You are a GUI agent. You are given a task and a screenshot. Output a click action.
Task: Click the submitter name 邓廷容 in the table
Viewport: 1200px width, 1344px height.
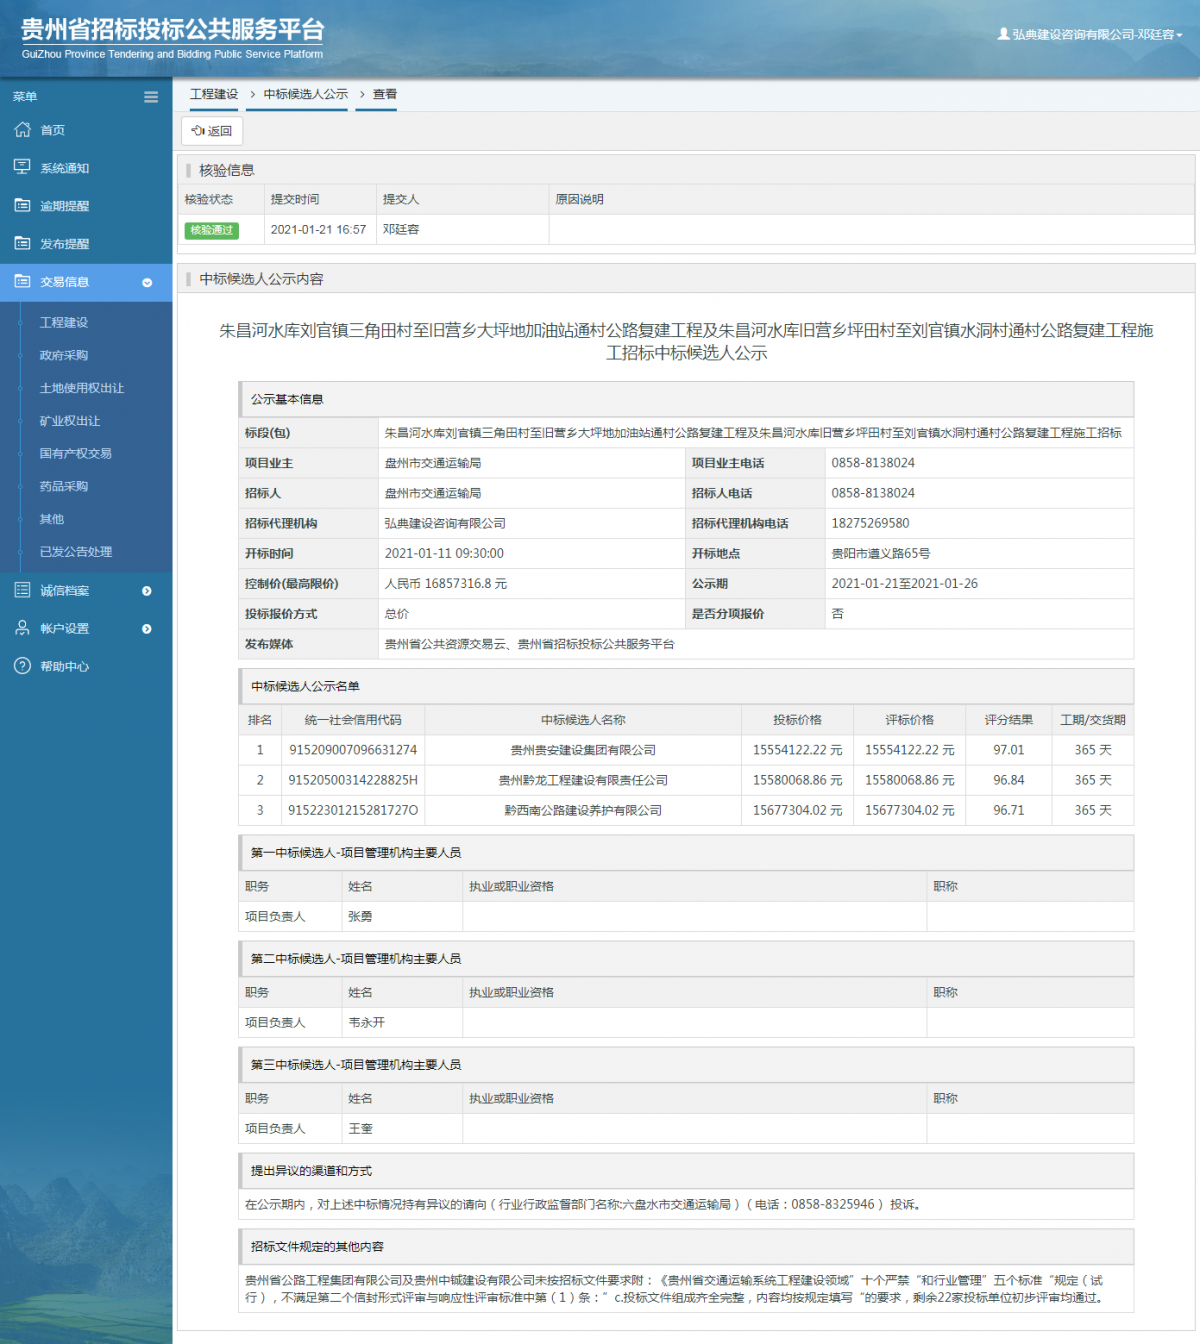[401, 230]
